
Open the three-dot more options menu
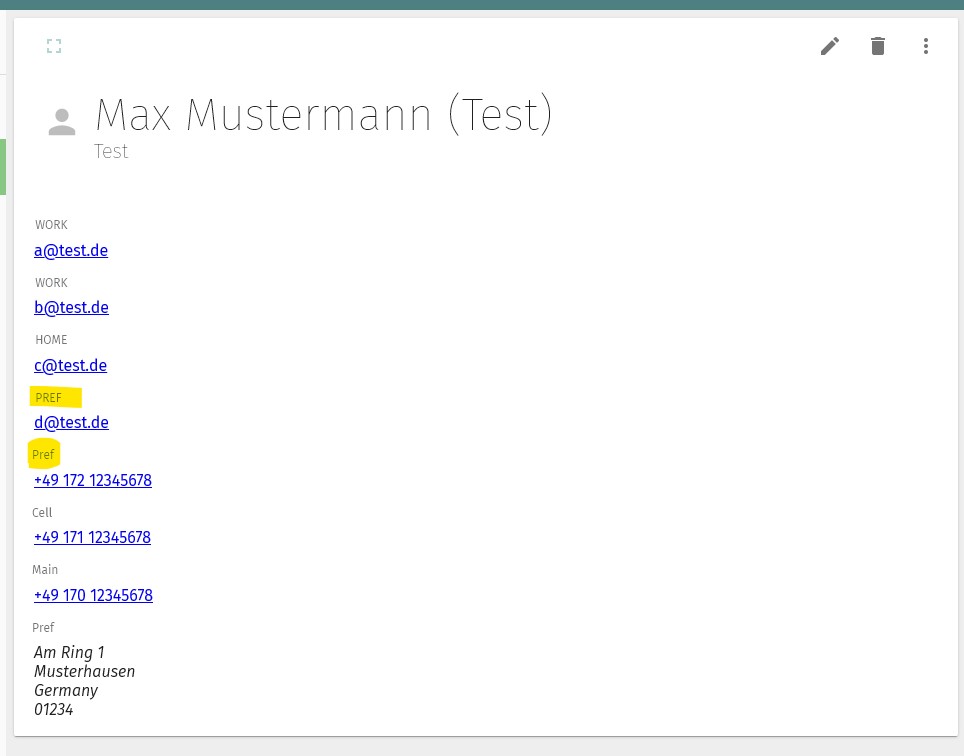click(925, 46)
